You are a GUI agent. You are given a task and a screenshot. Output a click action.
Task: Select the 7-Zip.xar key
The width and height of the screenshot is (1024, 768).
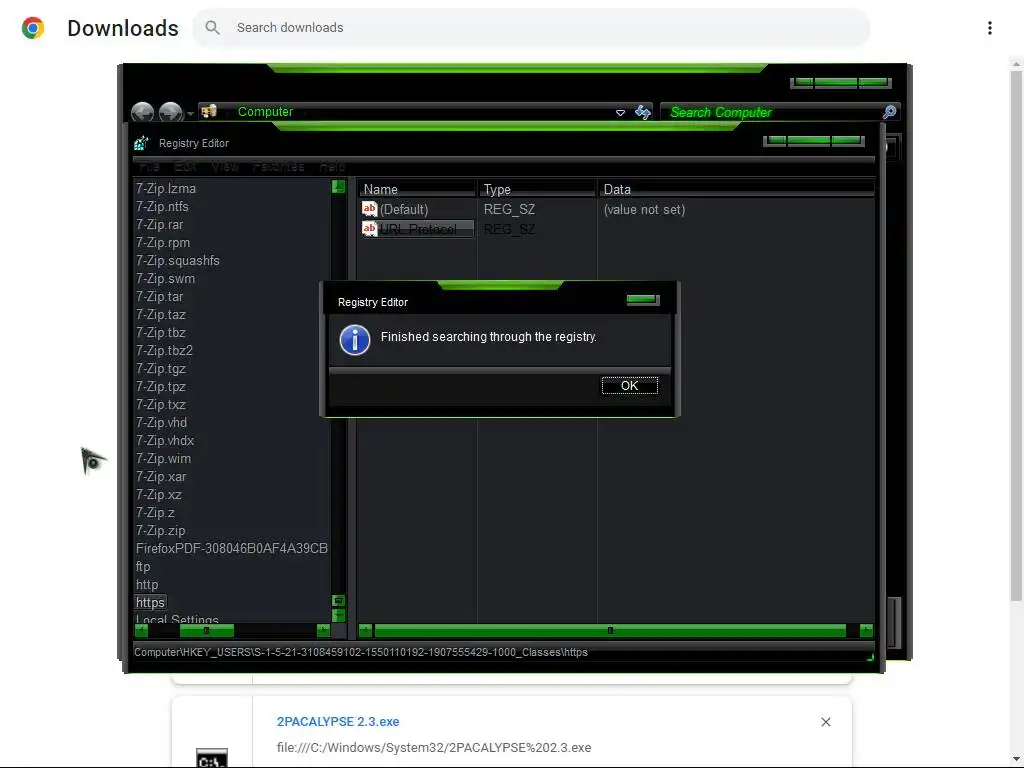161,477
